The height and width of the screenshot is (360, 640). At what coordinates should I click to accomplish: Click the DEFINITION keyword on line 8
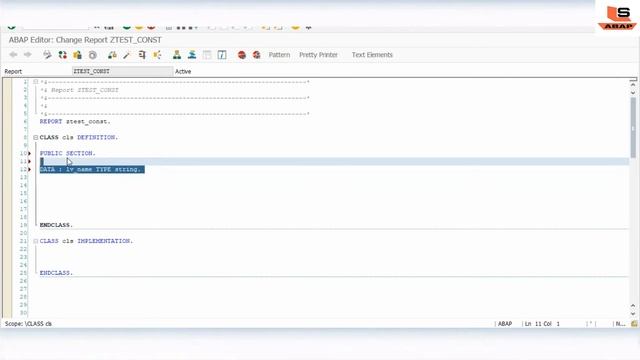point(97,138)
